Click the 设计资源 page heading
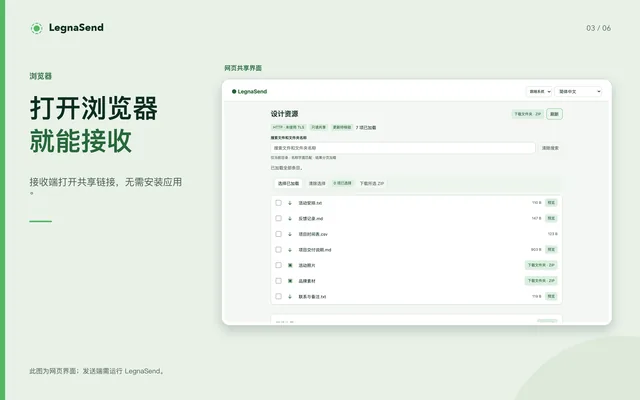This screenshot has height=400, width=640. click(284, 114)
